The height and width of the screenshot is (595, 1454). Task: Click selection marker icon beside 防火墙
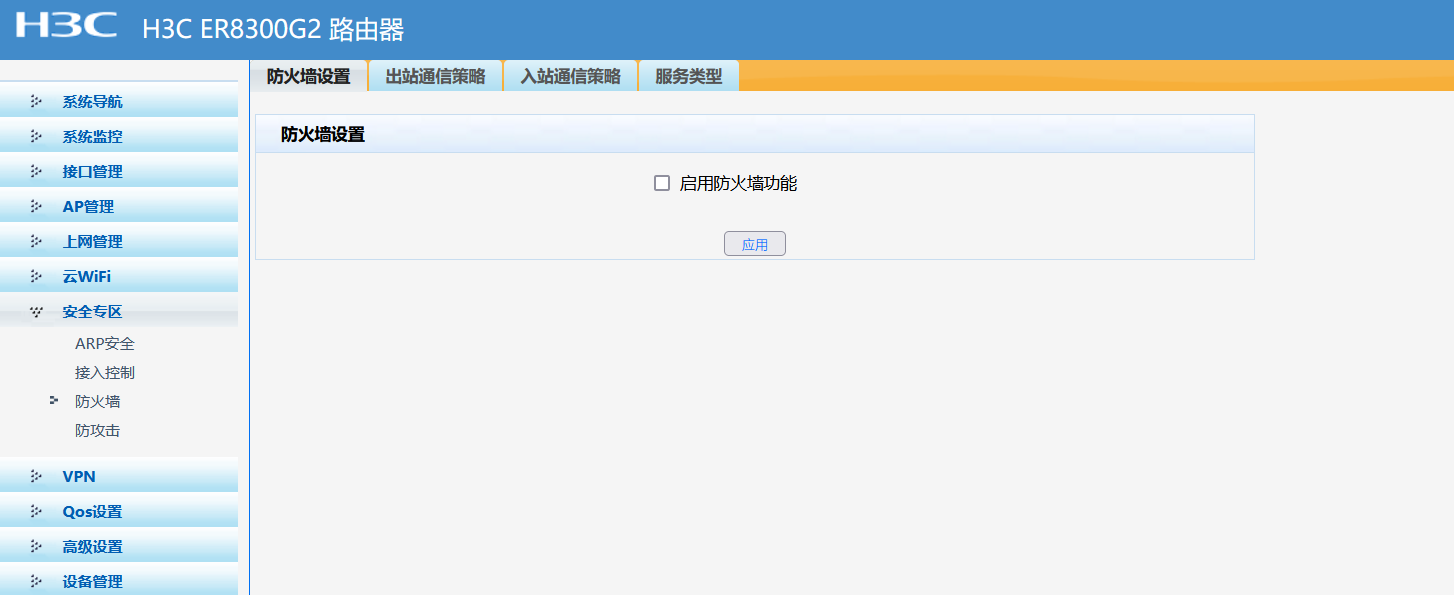point(54,400)
